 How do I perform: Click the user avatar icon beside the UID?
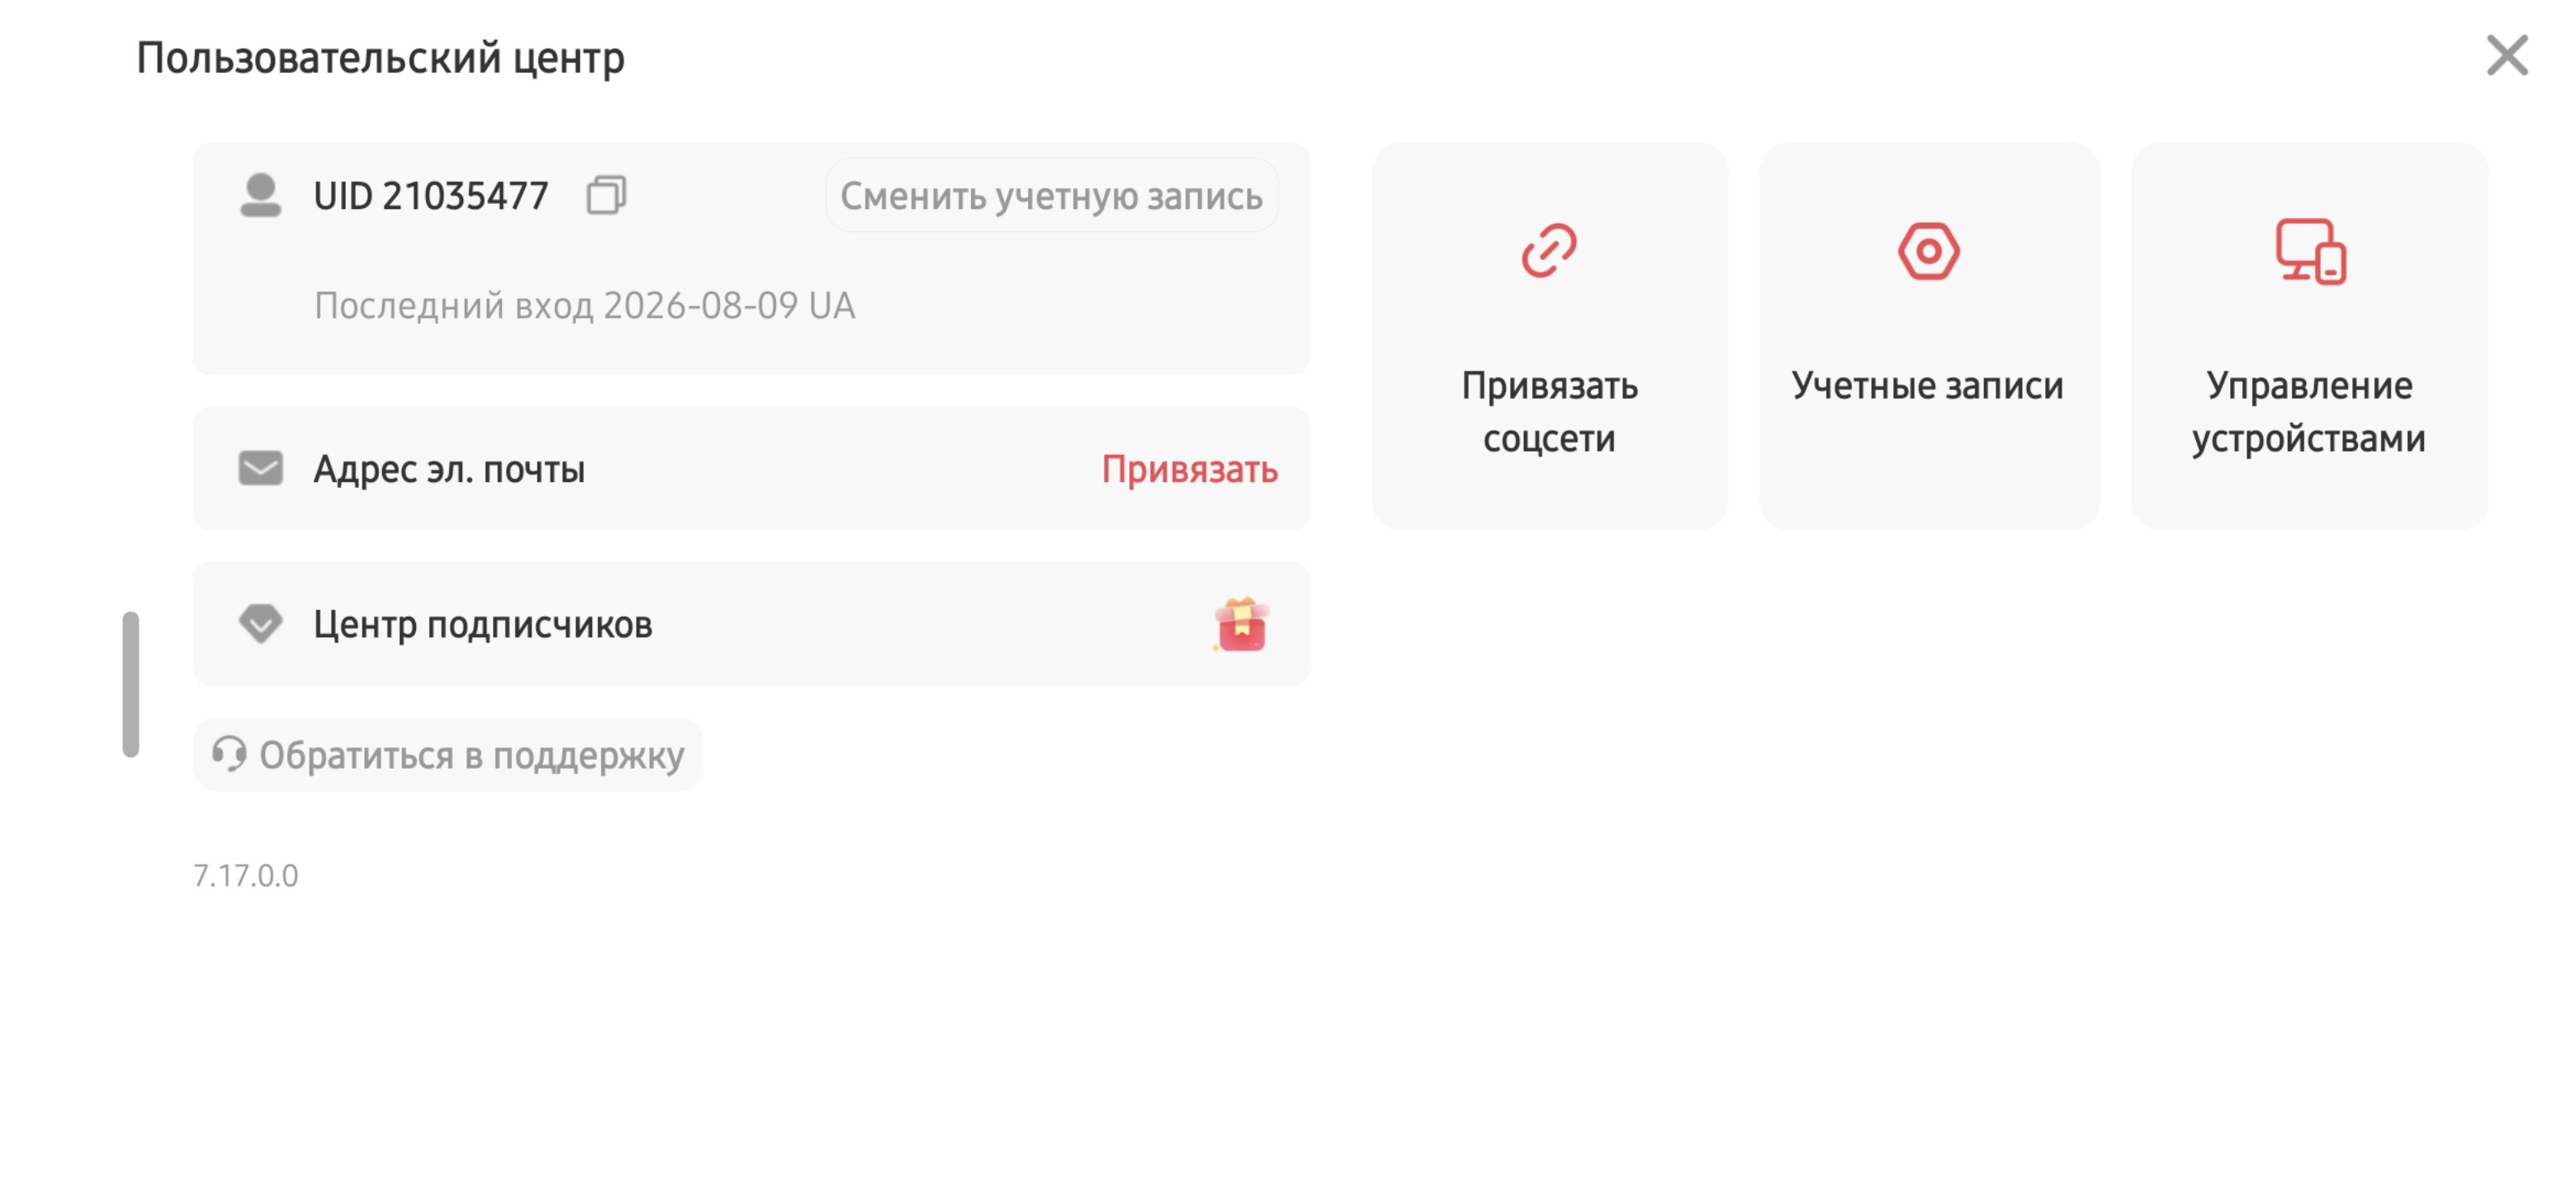[x=260, y=195]
